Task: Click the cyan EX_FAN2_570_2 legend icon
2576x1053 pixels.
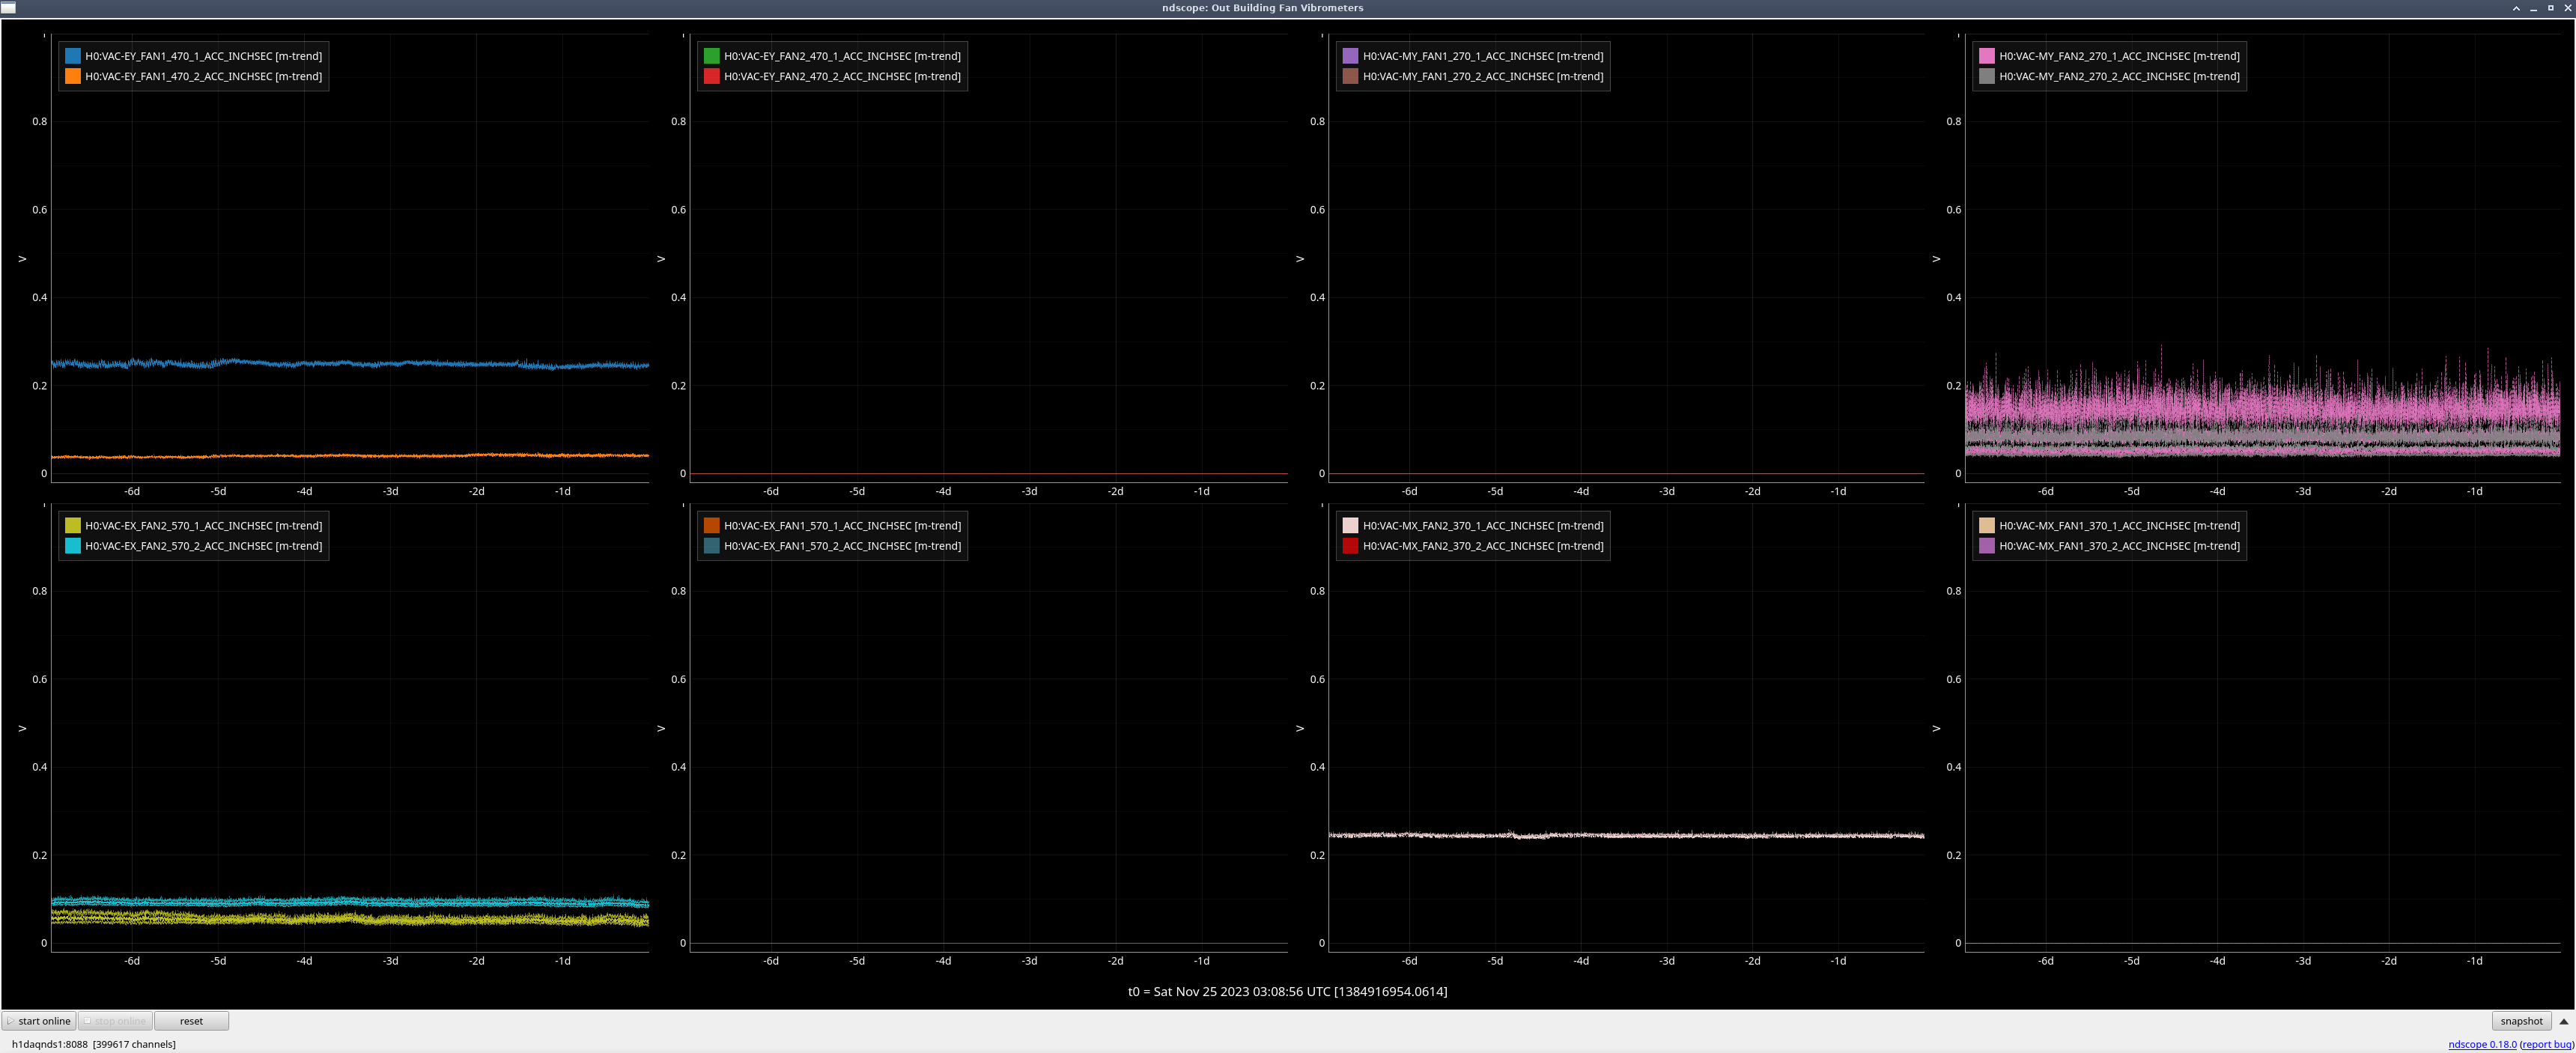Action: point(73,546)
